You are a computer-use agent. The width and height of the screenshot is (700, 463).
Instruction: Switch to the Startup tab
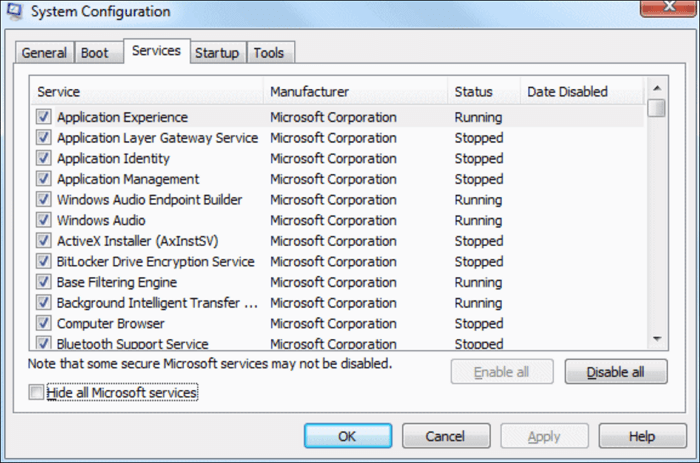click(217, 53)
